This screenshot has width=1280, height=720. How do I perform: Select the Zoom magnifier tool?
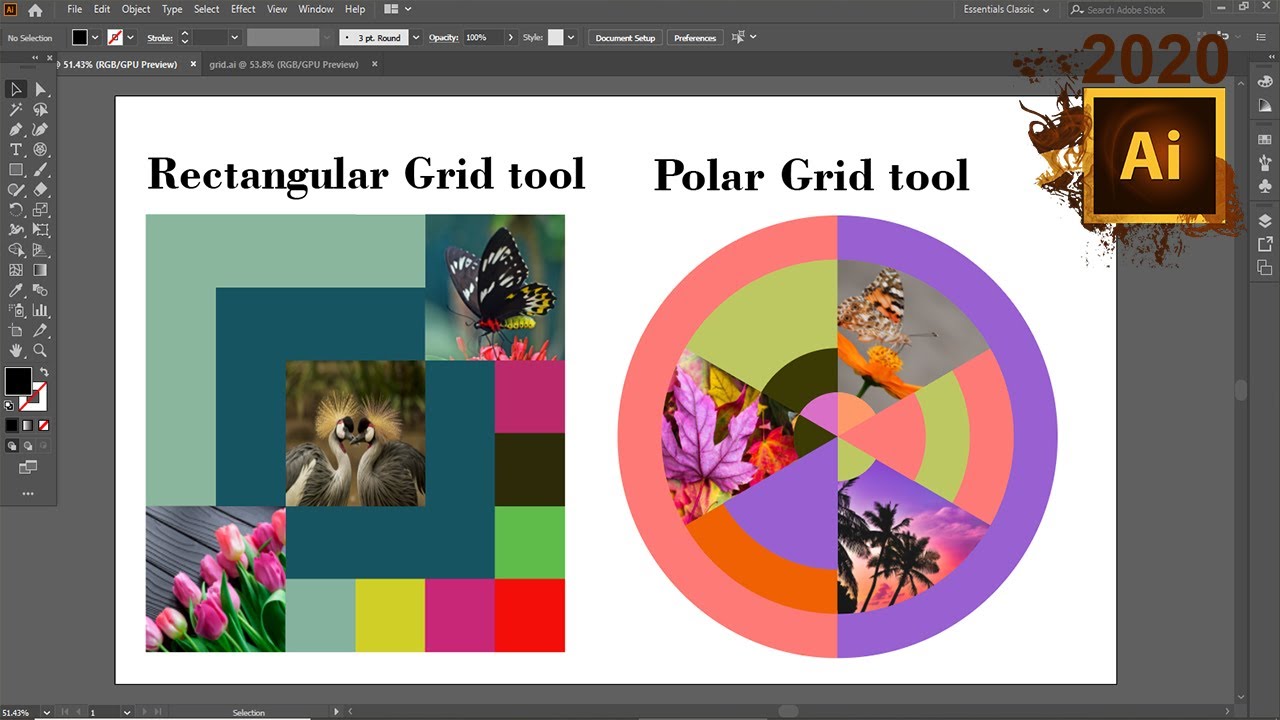coord(40,350)
